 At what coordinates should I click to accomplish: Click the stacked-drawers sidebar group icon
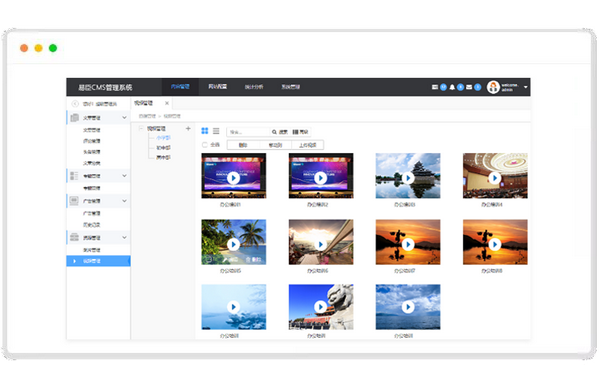click(74, 237)
